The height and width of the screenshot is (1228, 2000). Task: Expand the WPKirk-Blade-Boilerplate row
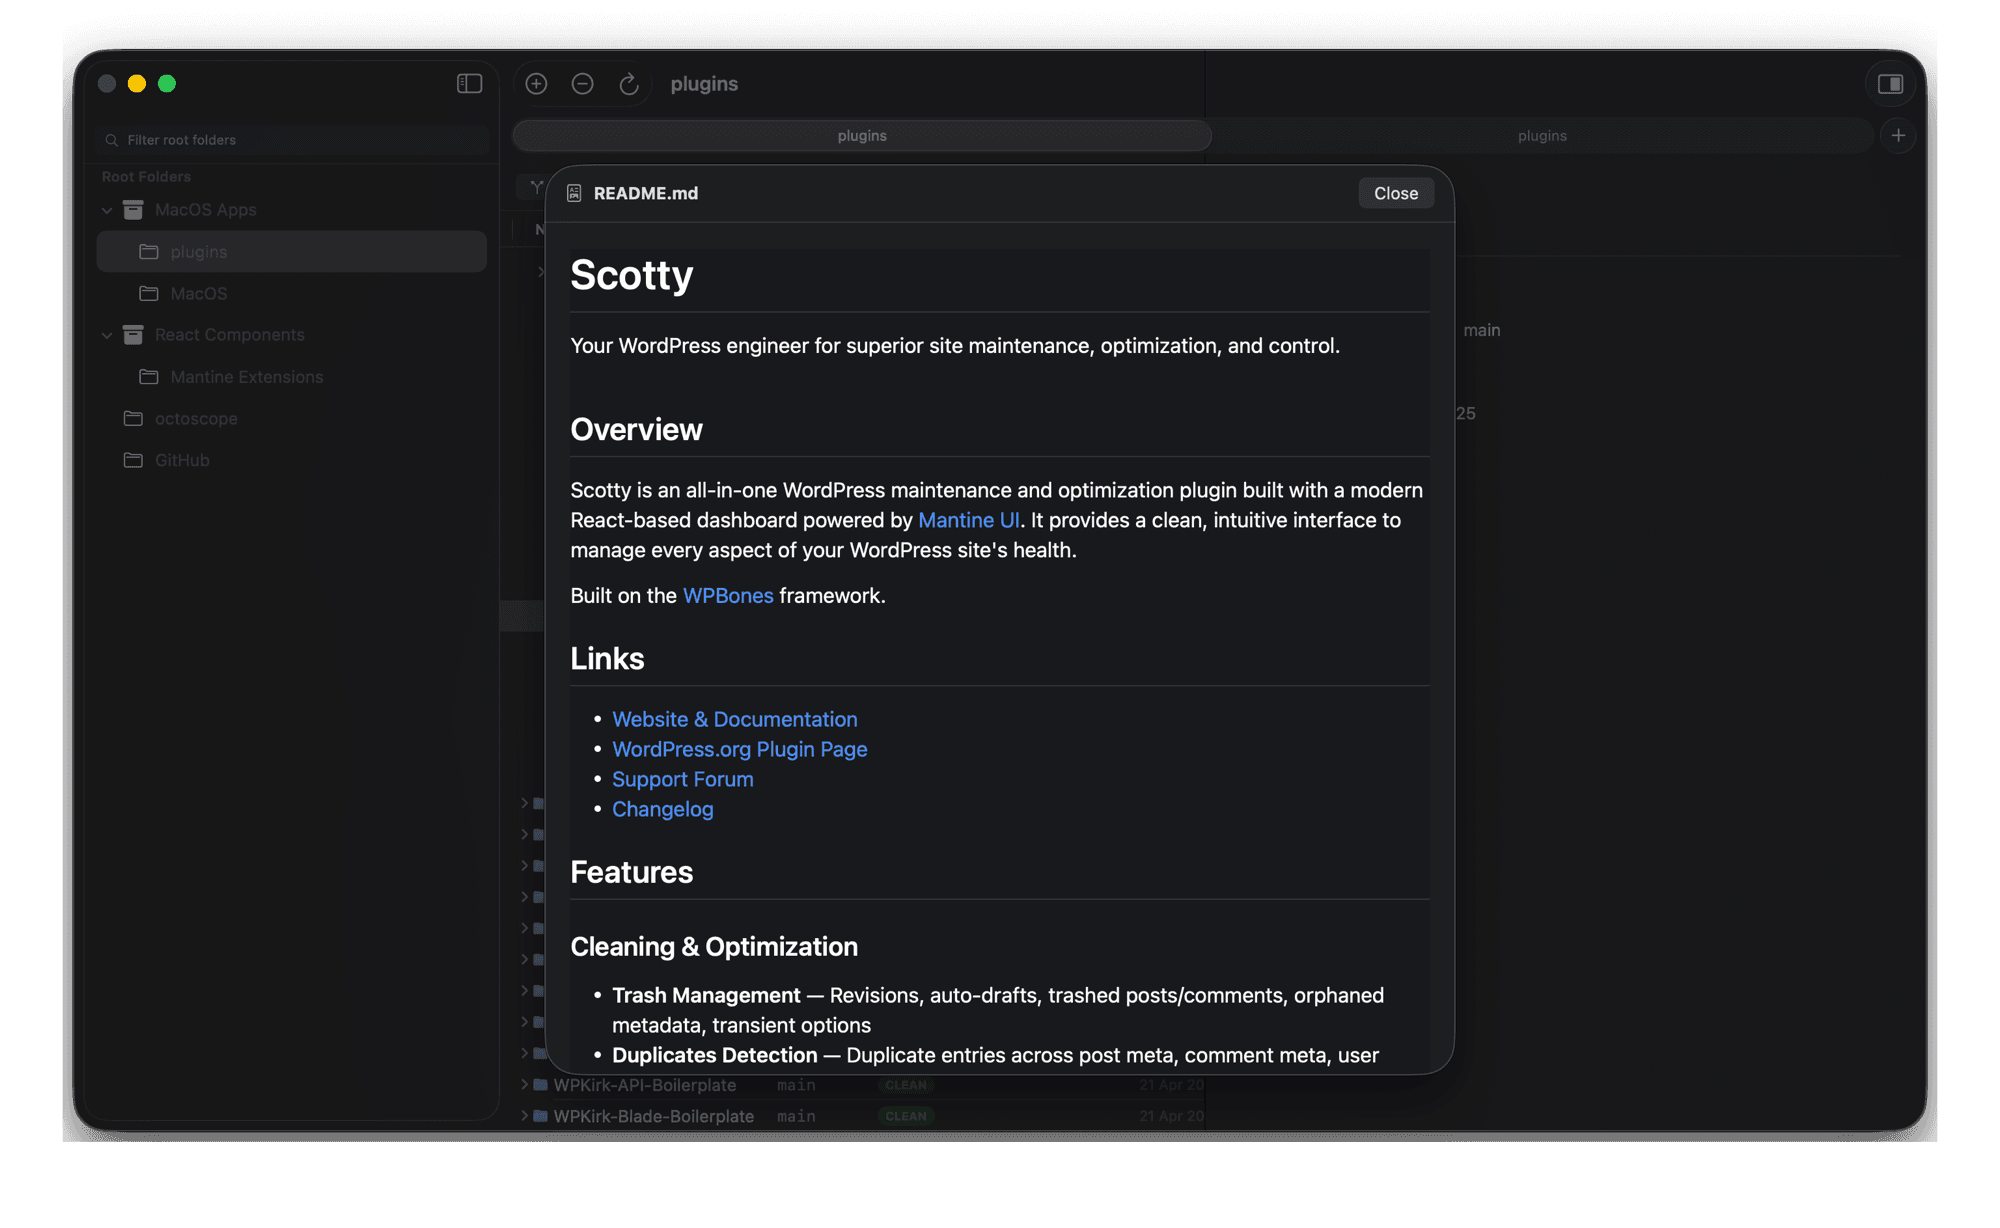524,1116
